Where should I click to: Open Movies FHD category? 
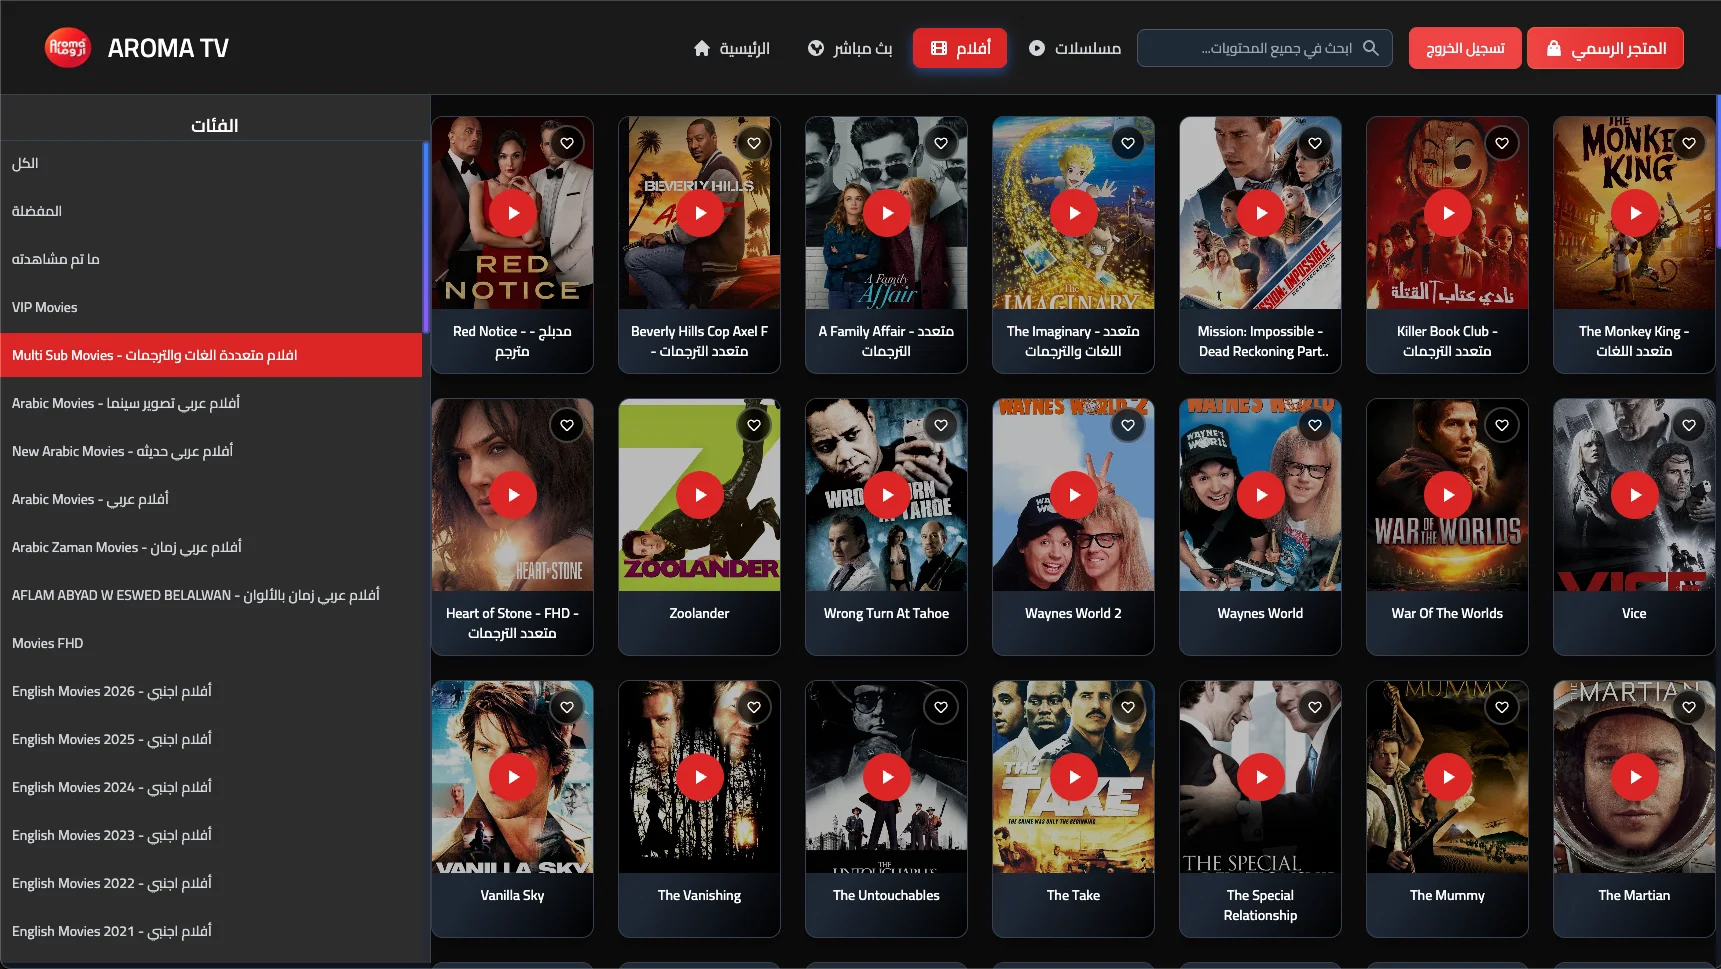click(x=211, y=644)
